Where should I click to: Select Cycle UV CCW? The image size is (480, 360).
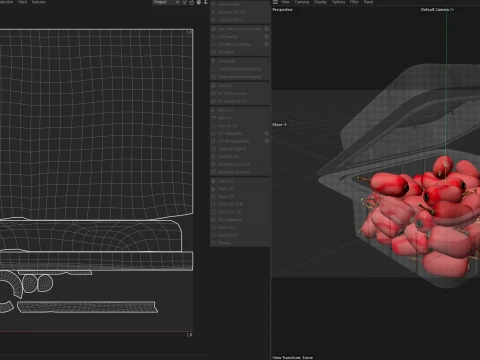click(240, 204)
